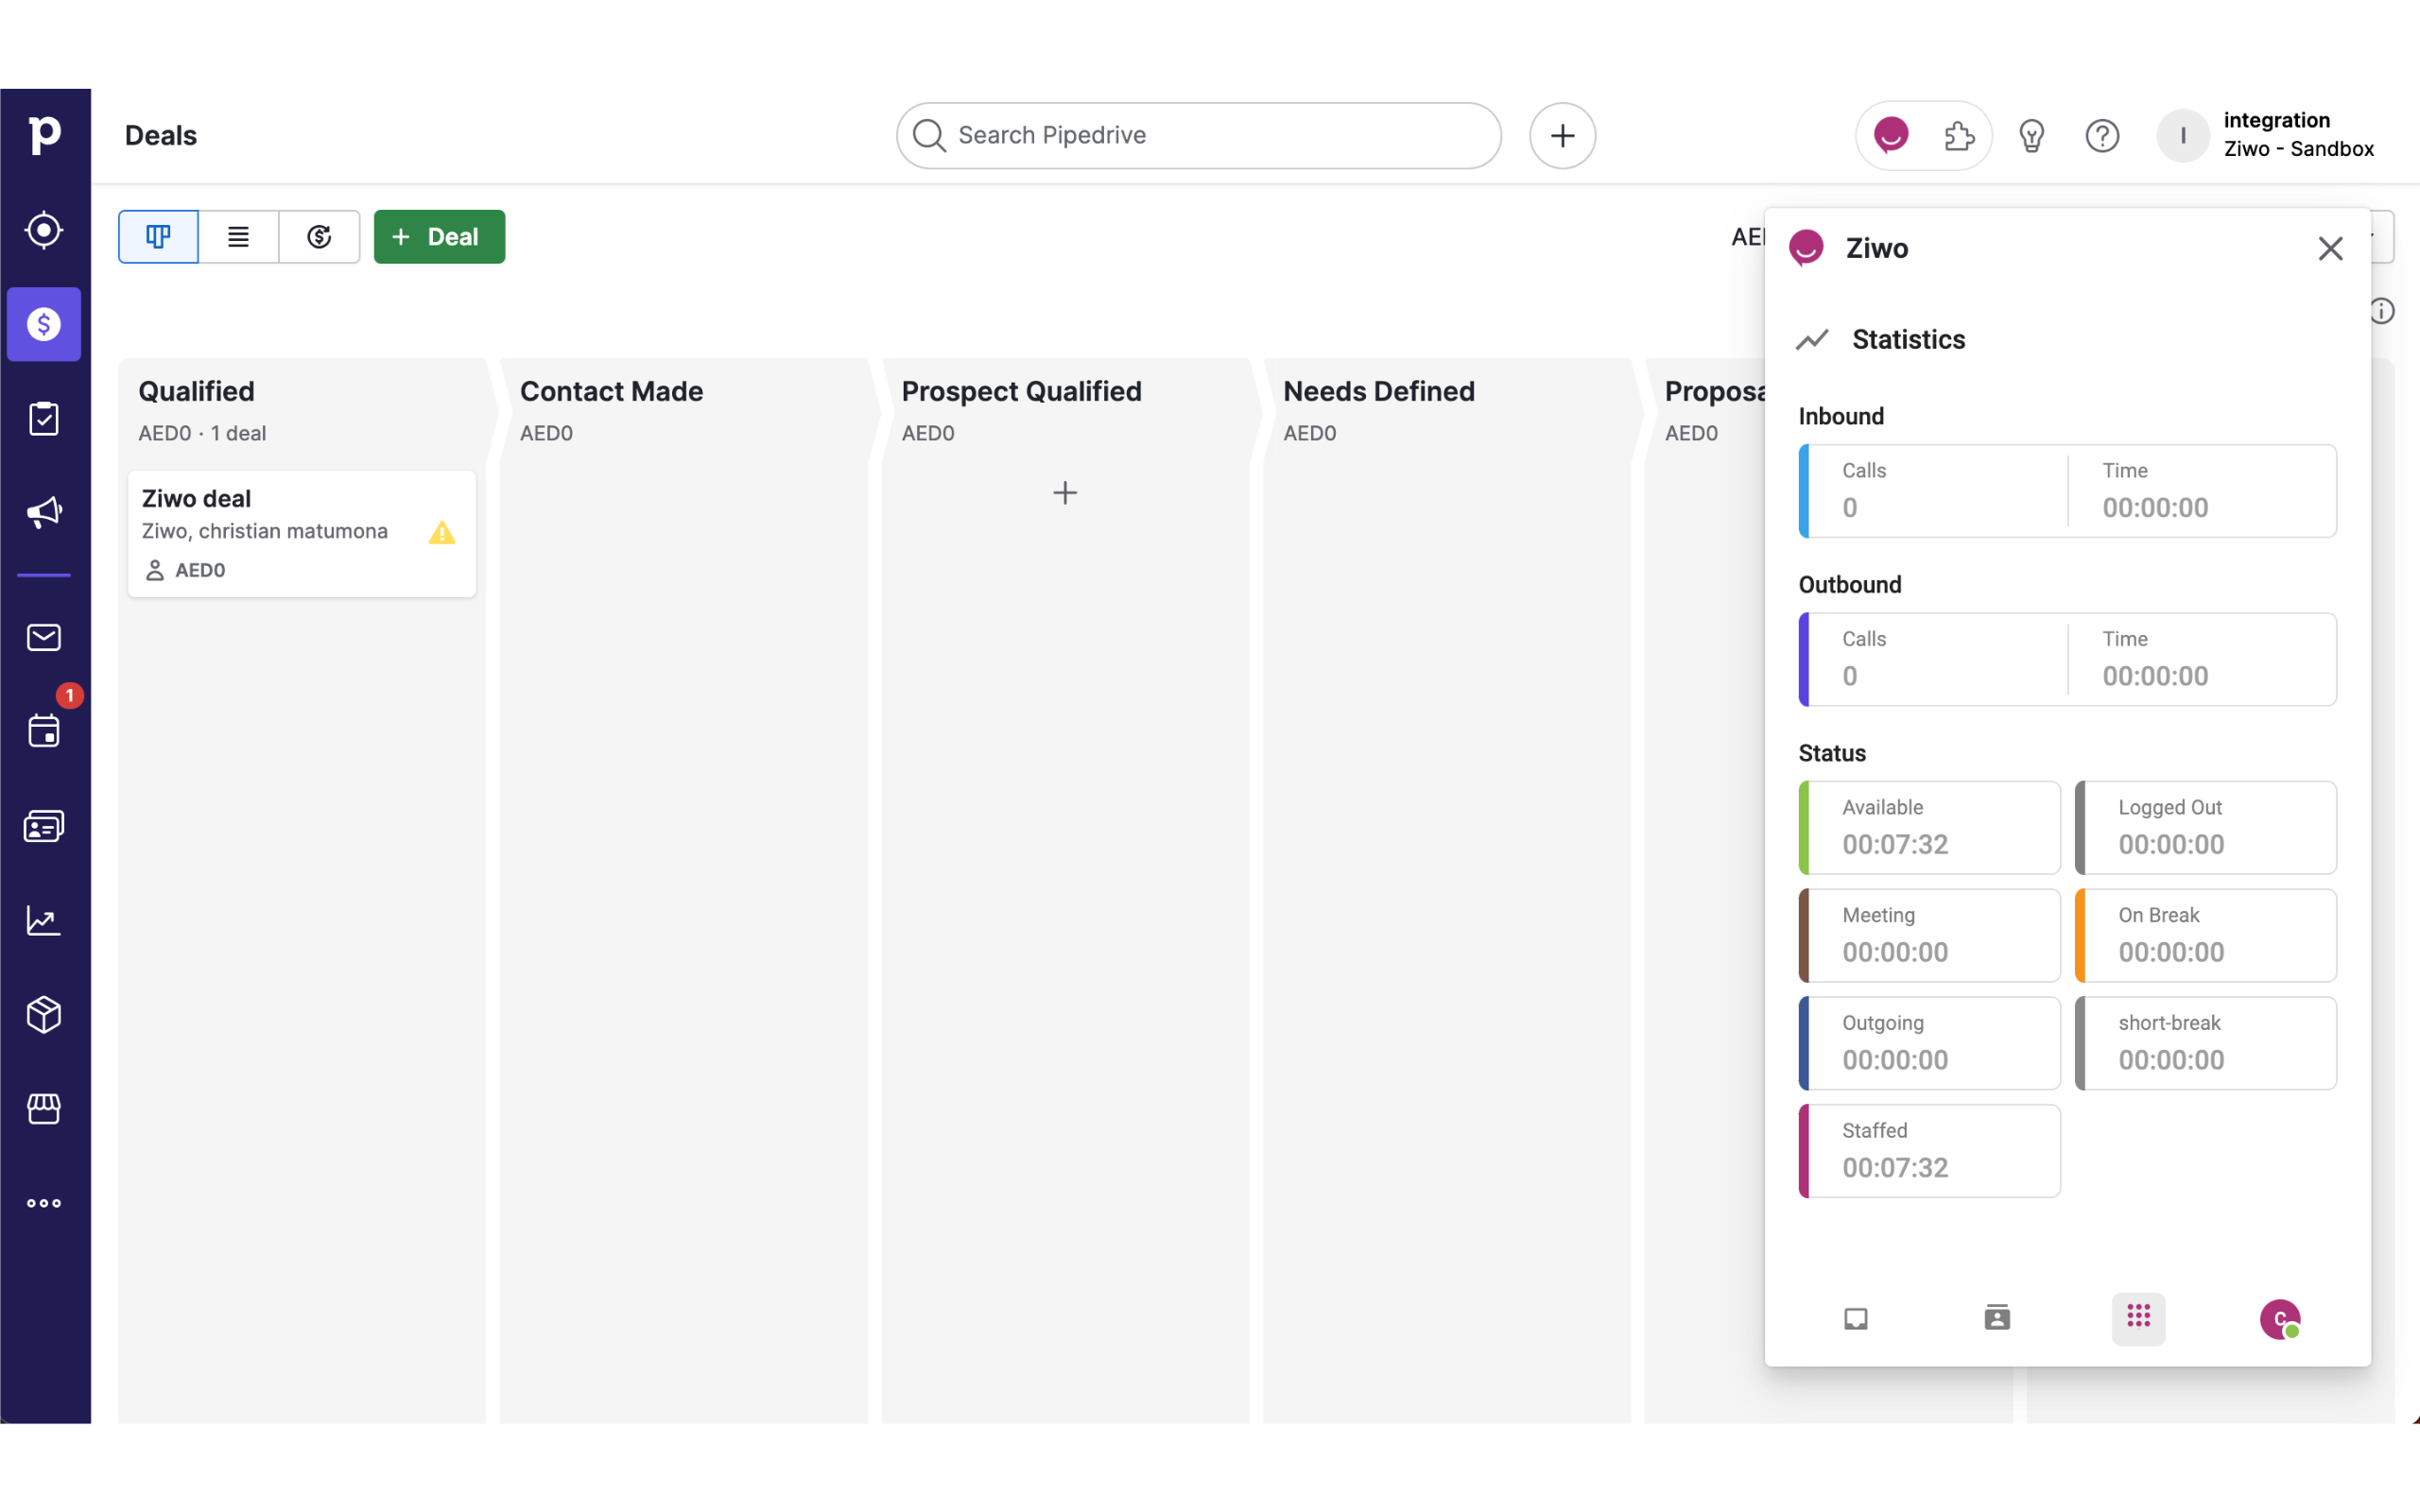Open Products box sidebar icon
Viewport: 2420px width, 1512px height.
44,1014
